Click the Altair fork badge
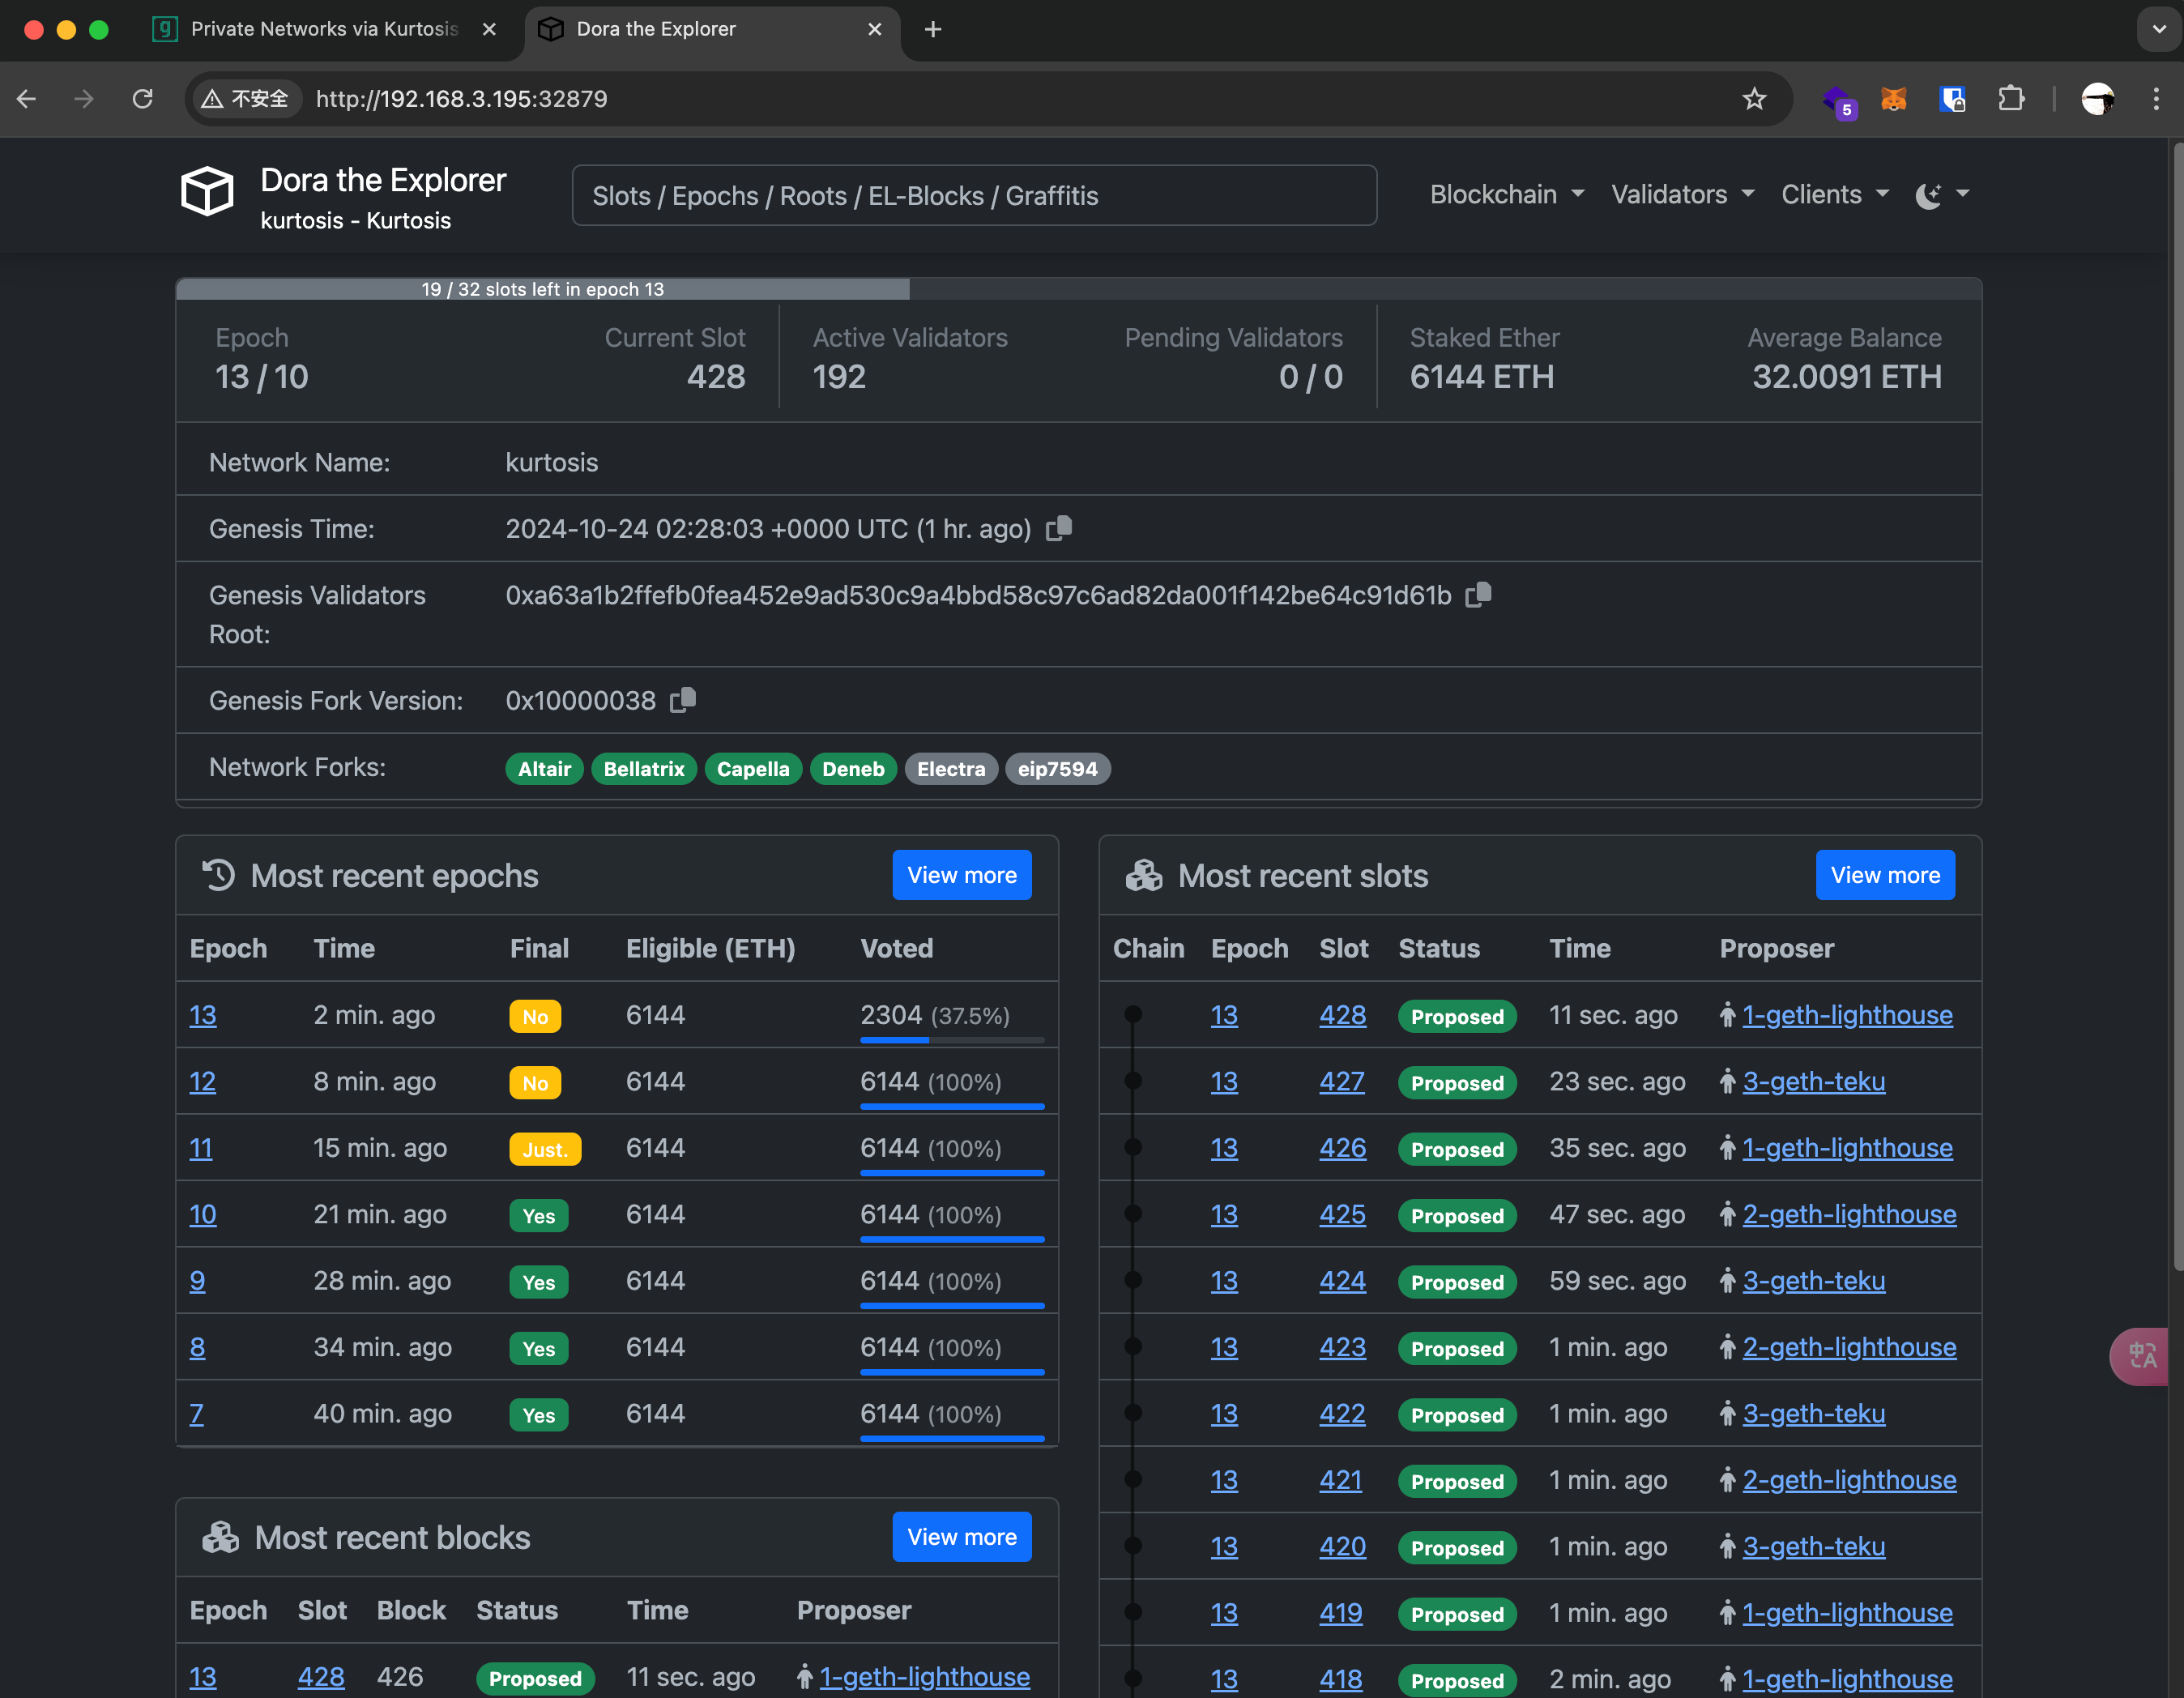Screen dimensions: 2184x1698 tap(544, 769)
